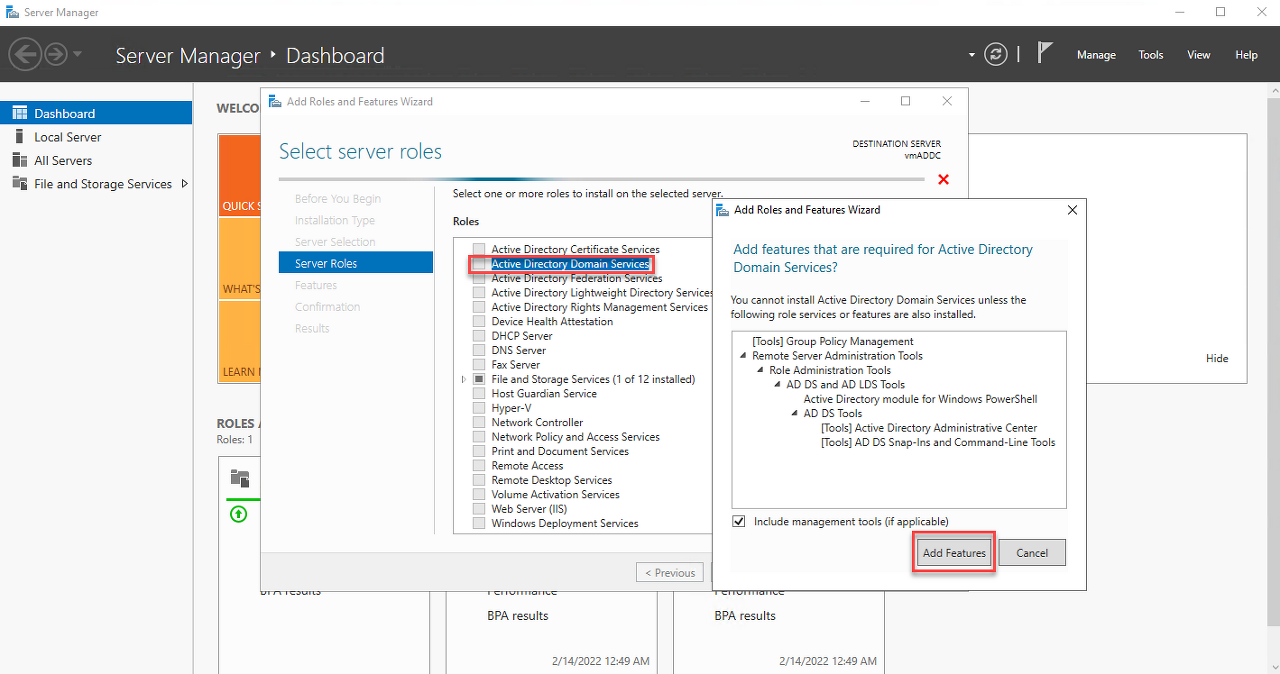Viewport: 1280px width, 674px height.
Task: Check the Host Guardian Service role
Action: [479, 394]
